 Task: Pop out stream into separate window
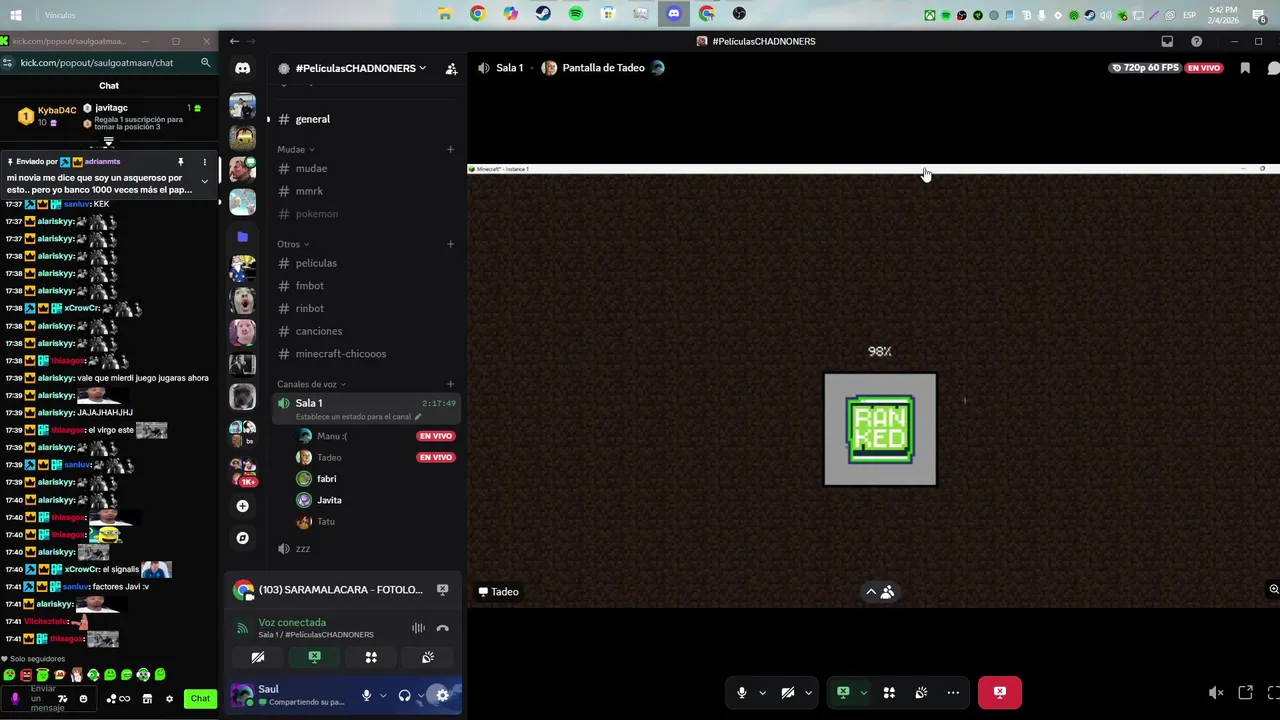click(1245, 692)
